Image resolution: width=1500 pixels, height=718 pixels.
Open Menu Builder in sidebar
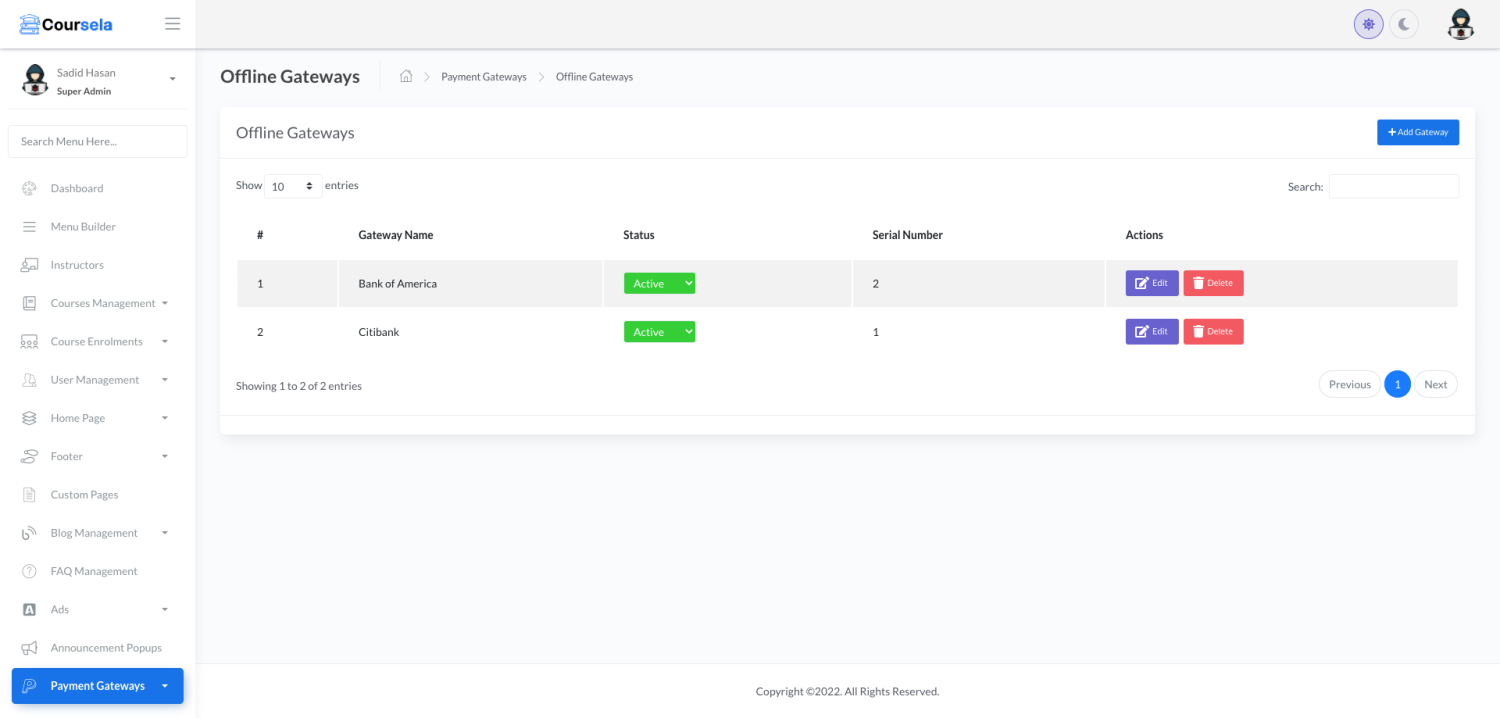coord(83,227)
